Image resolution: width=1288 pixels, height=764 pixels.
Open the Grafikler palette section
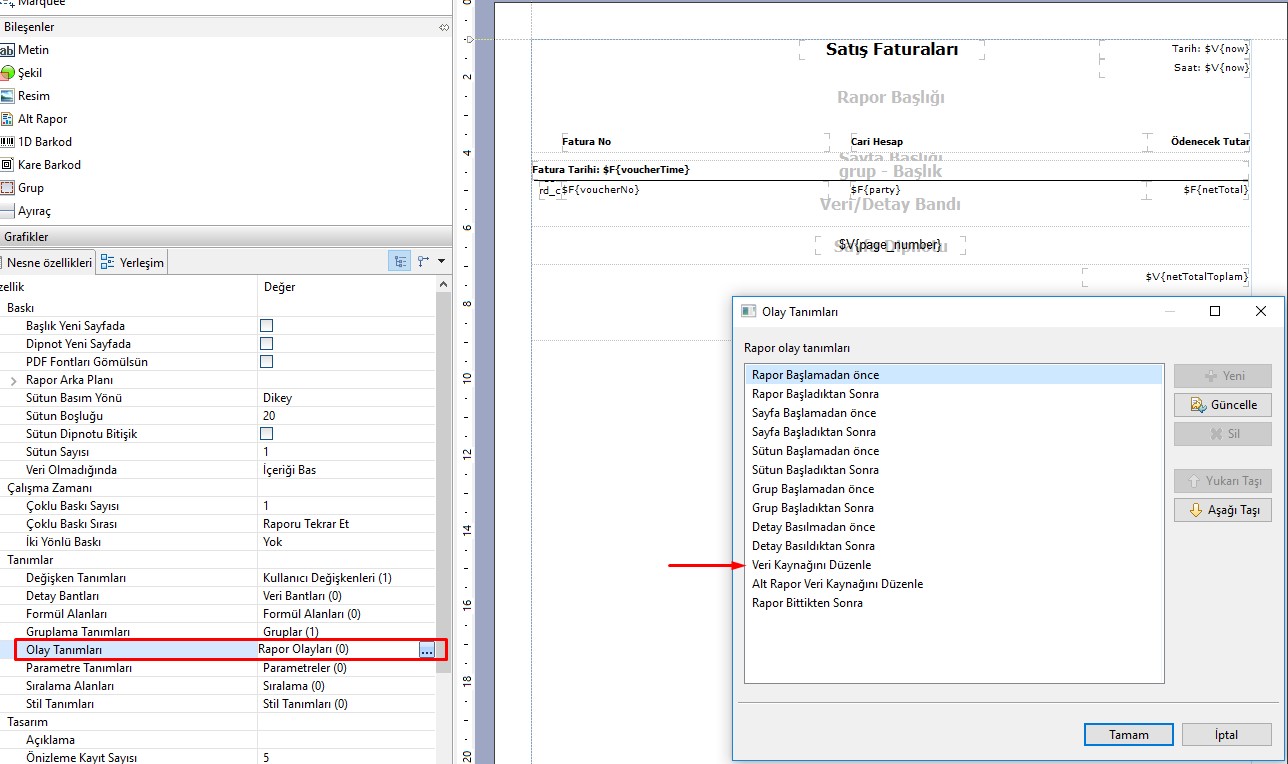point(26,237)
